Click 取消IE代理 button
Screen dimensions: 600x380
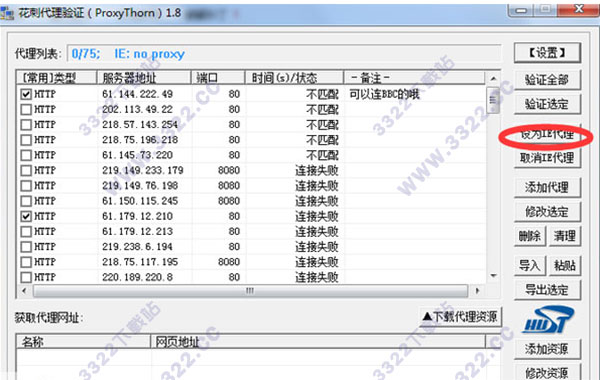click(x=547, y=158)
